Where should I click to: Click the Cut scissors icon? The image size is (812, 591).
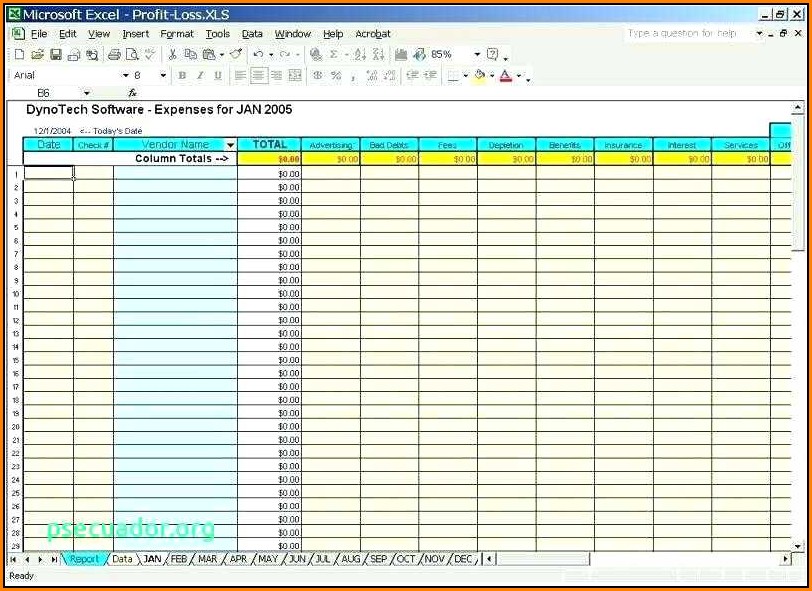click(172, 55)
